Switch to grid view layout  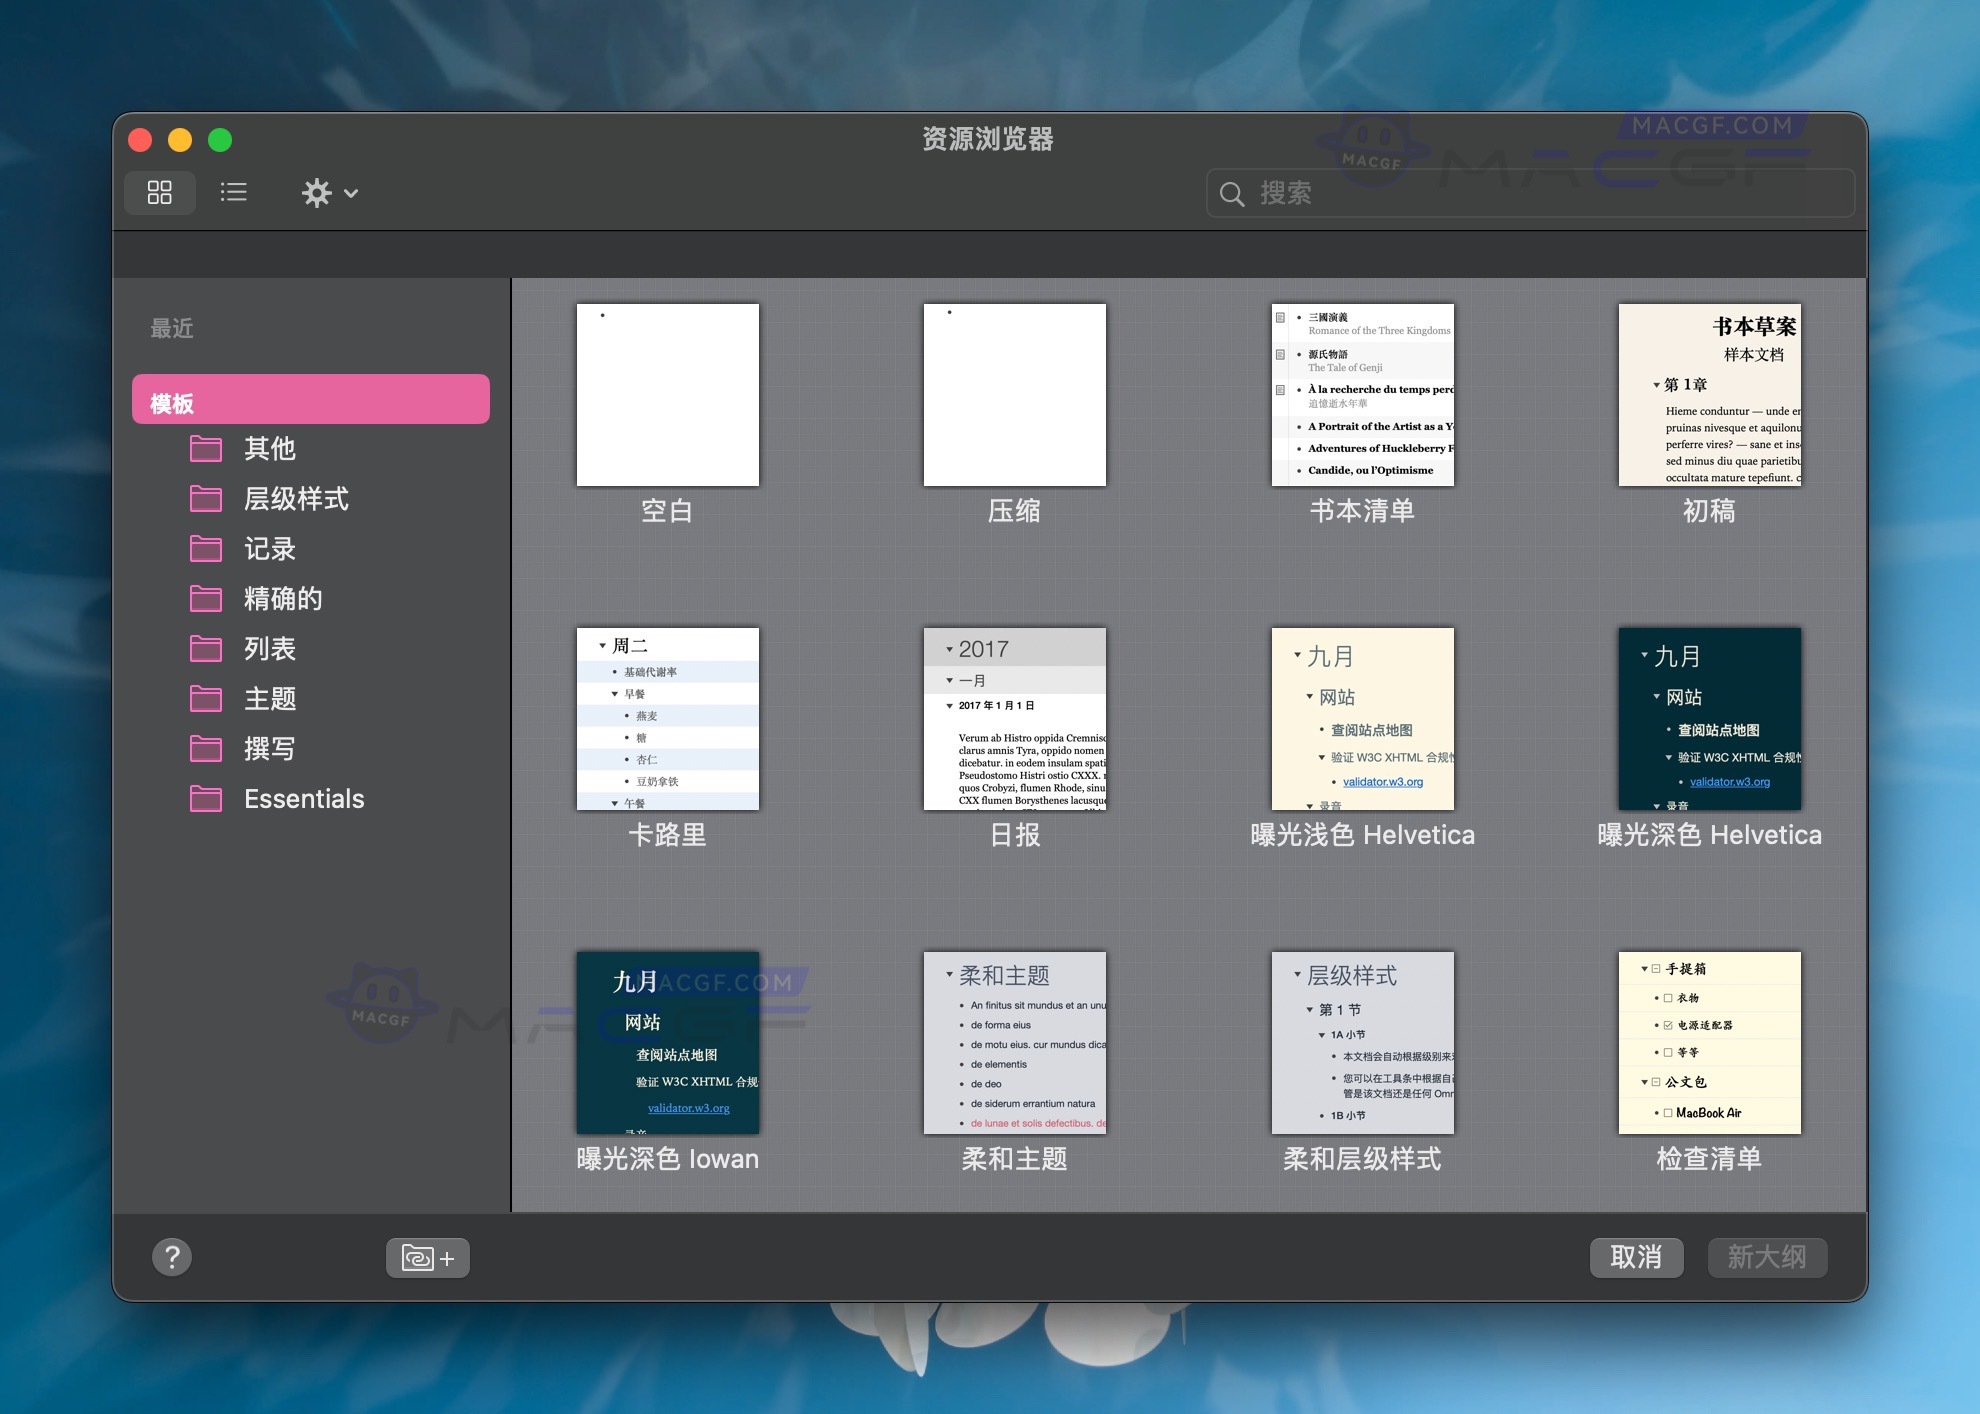pos(159,192)
